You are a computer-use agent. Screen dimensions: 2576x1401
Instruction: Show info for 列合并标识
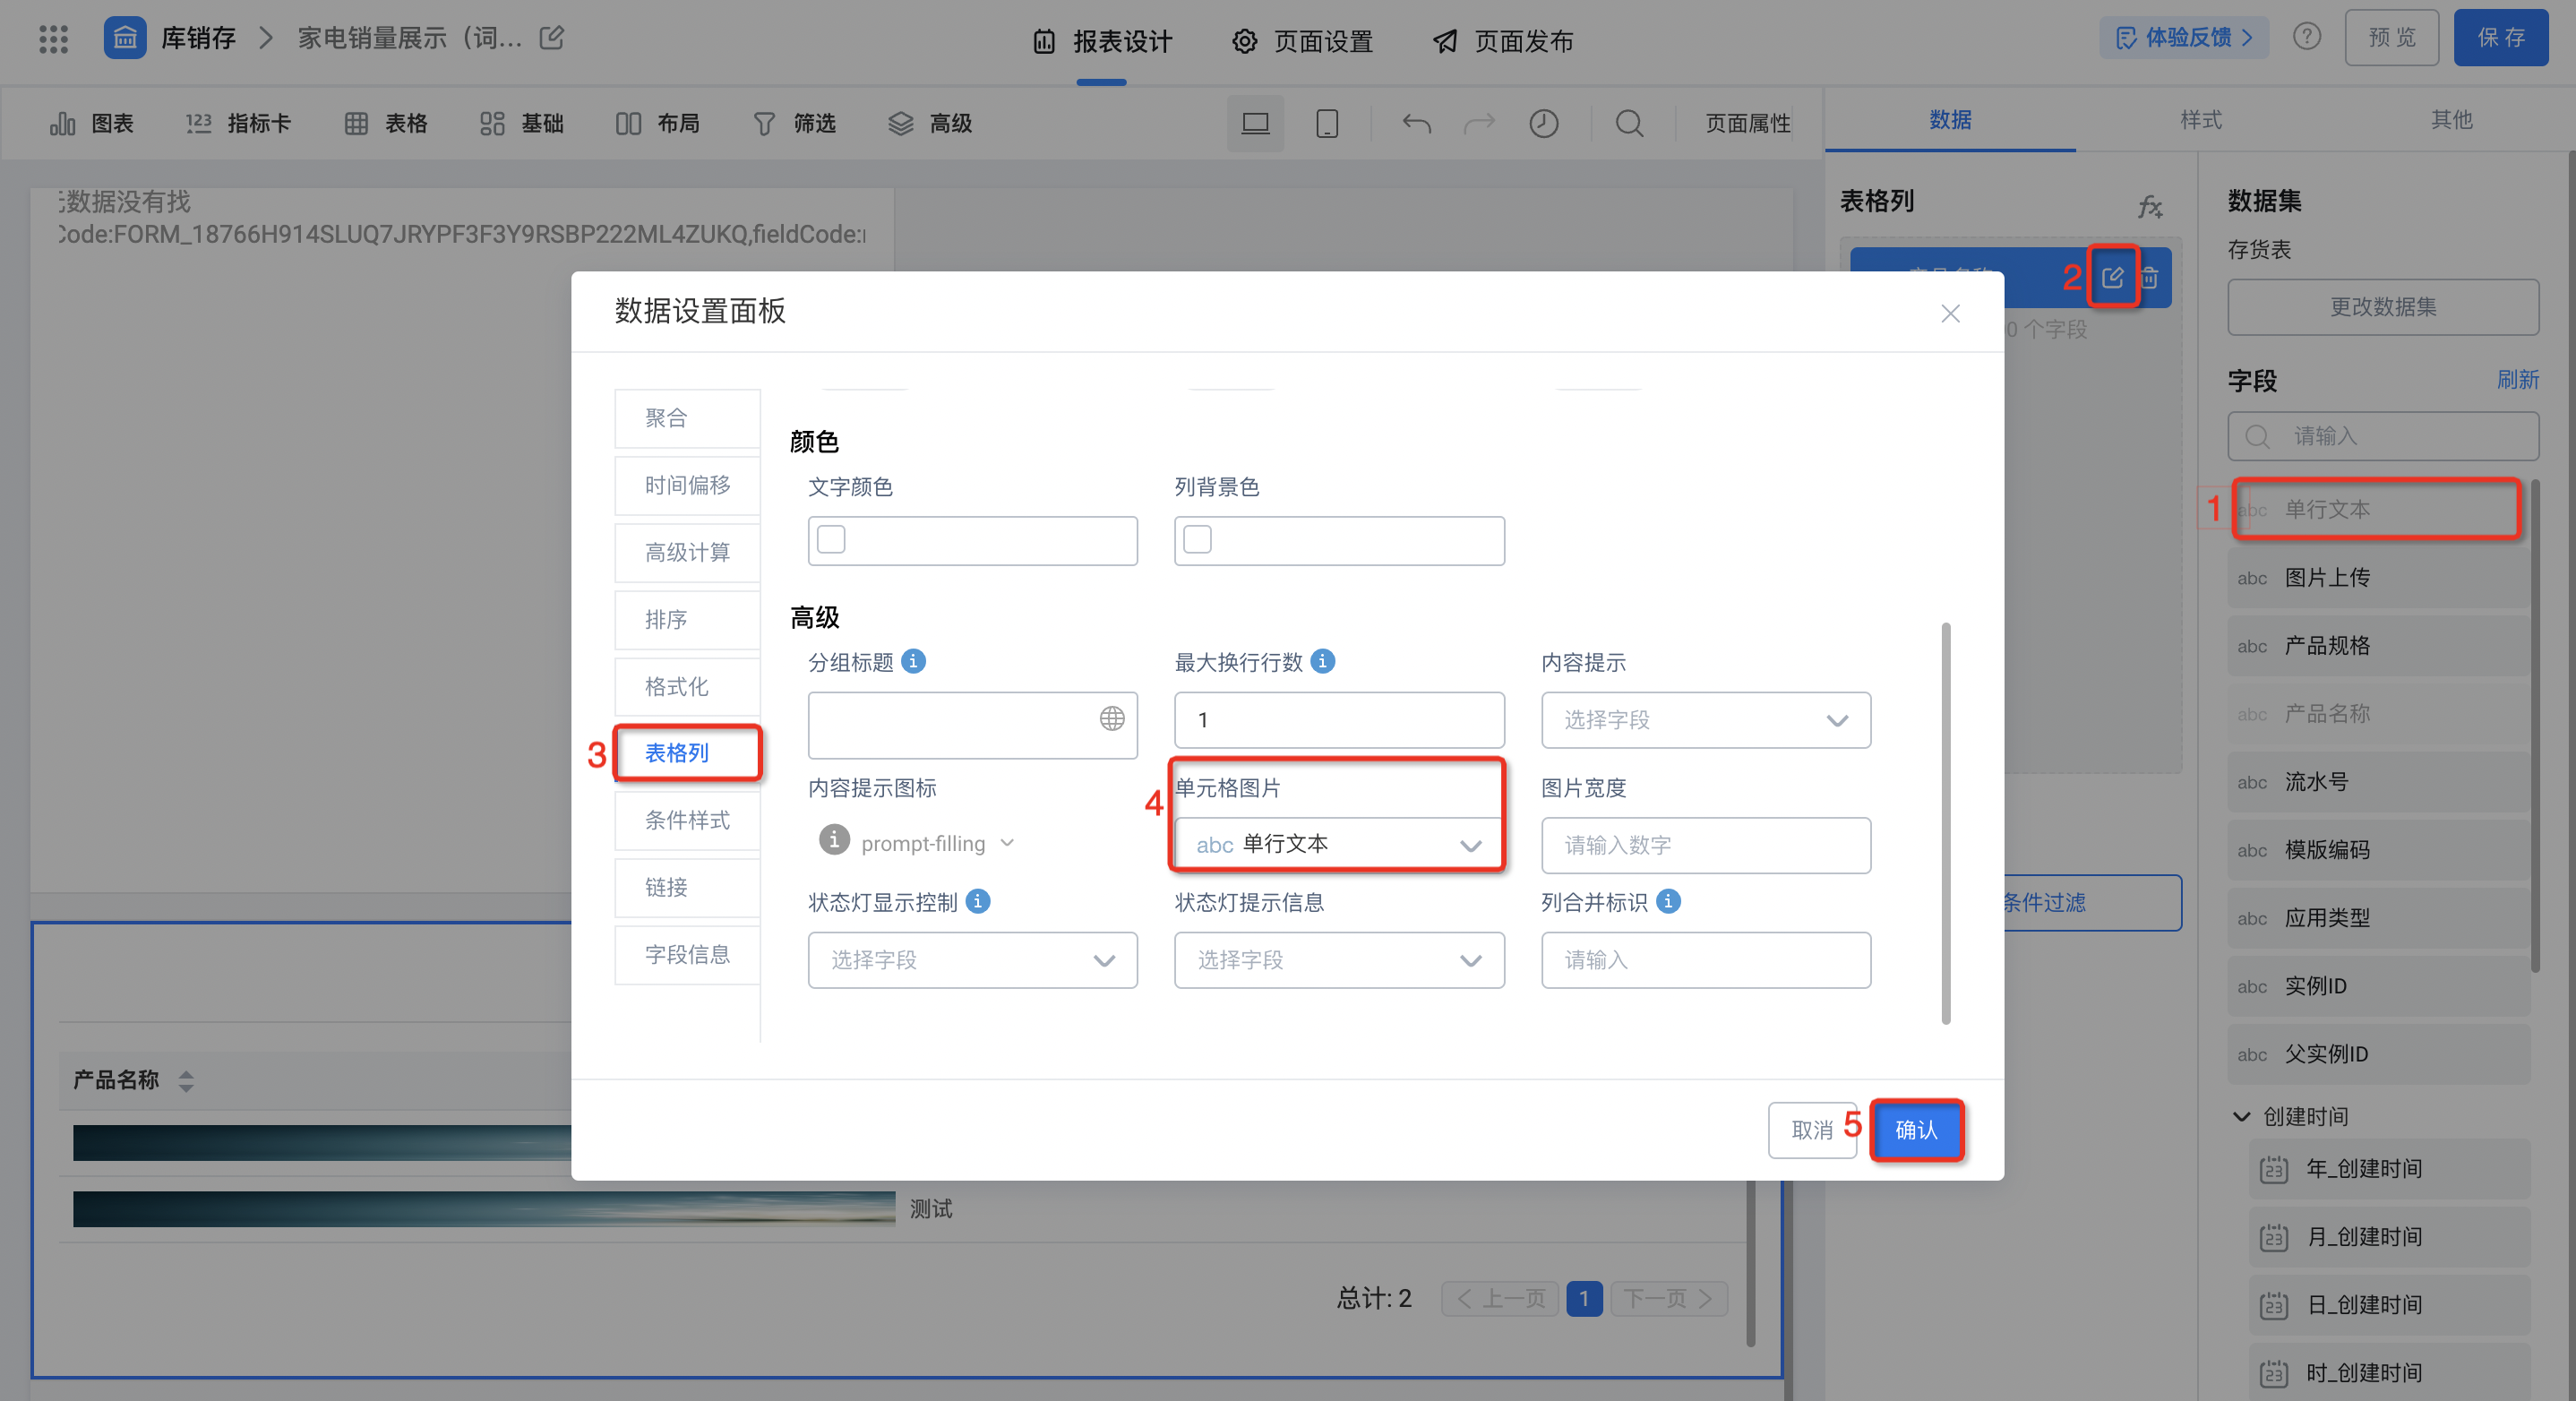click(x=1668, y=901)
